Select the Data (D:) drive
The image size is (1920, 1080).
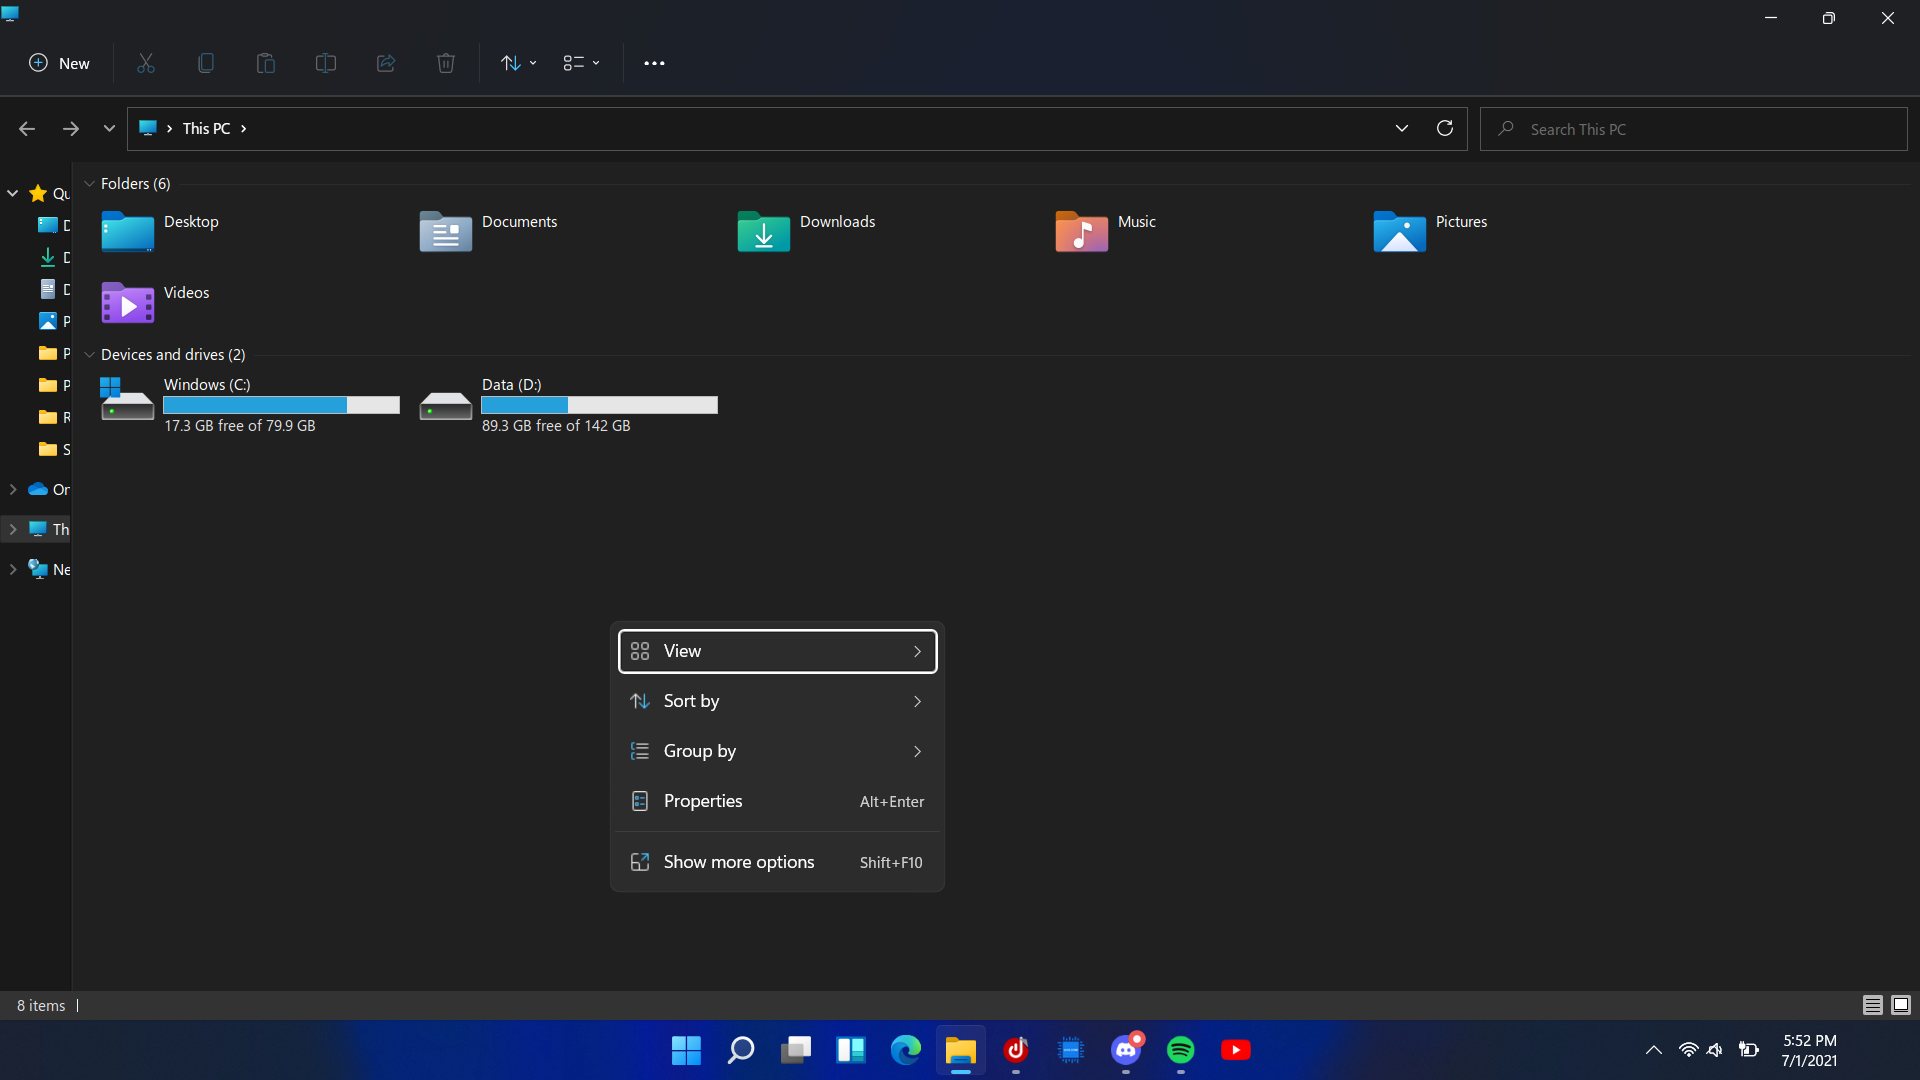(568, 404)
